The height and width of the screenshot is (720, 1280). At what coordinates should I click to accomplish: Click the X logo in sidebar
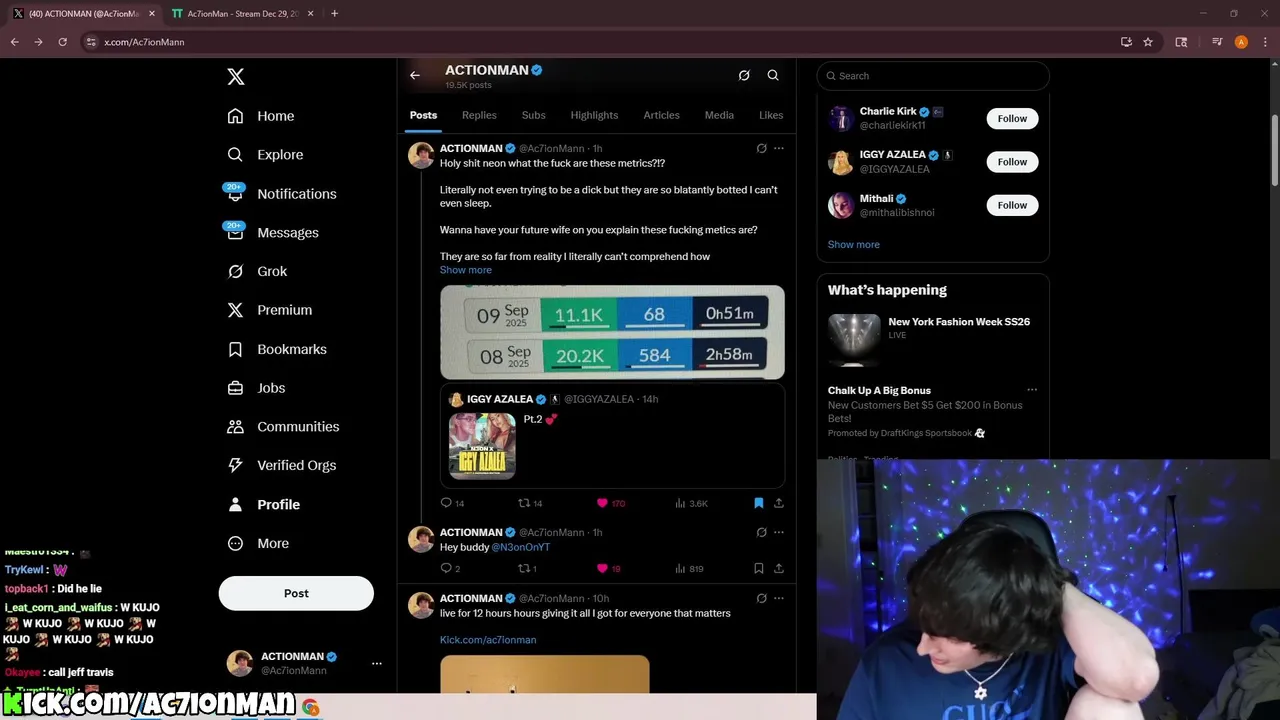tap(235, 77)
